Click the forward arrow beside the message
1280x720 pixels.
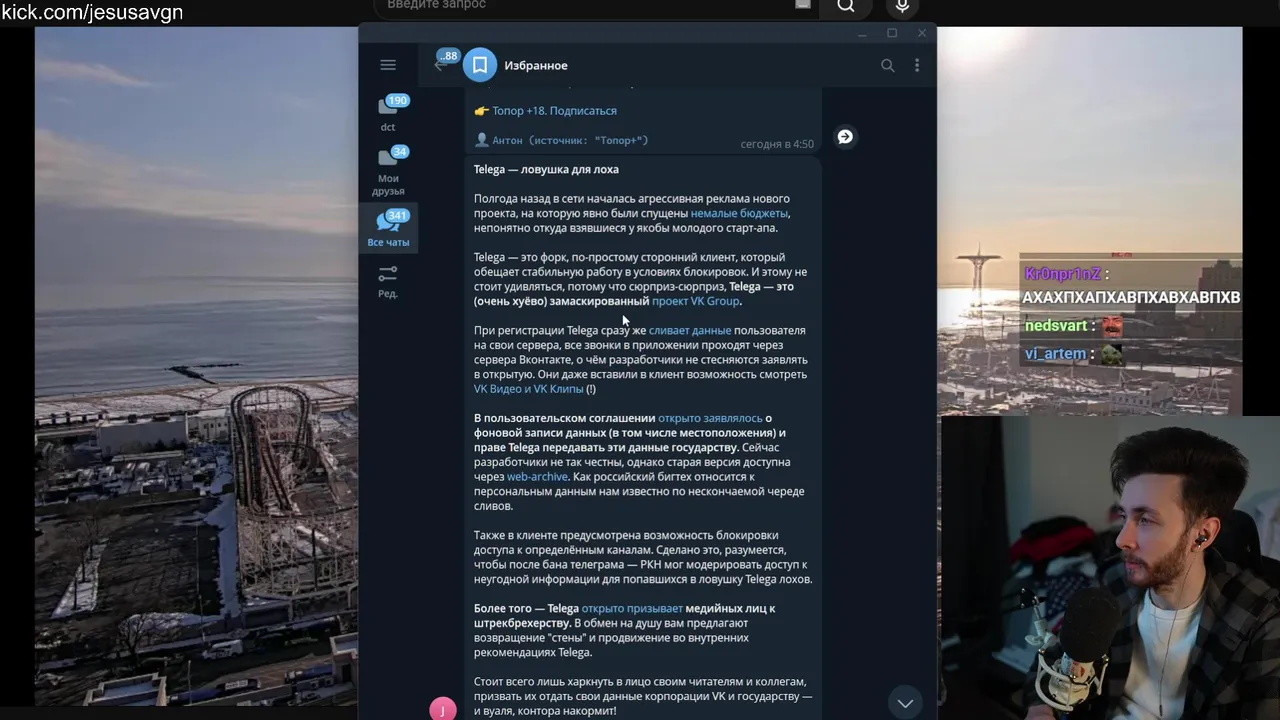[x=845, y=137]
